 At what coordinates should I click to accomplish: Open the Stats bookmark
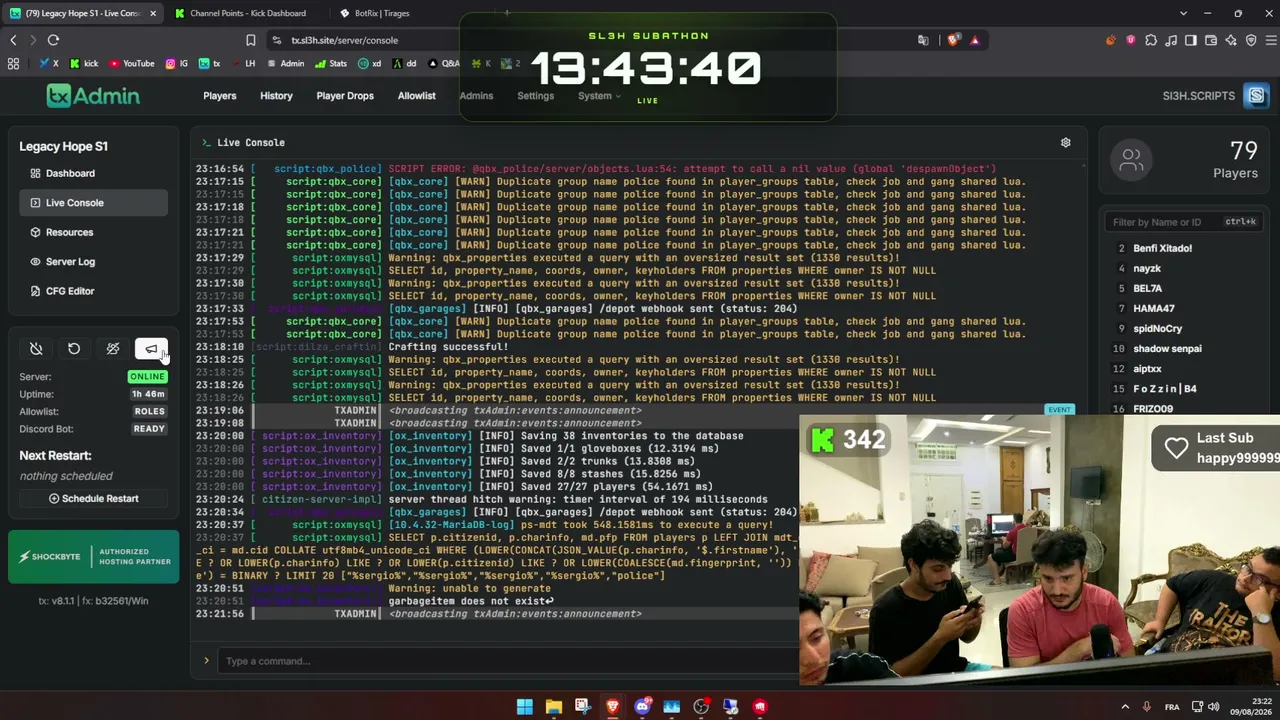(331, 63)
